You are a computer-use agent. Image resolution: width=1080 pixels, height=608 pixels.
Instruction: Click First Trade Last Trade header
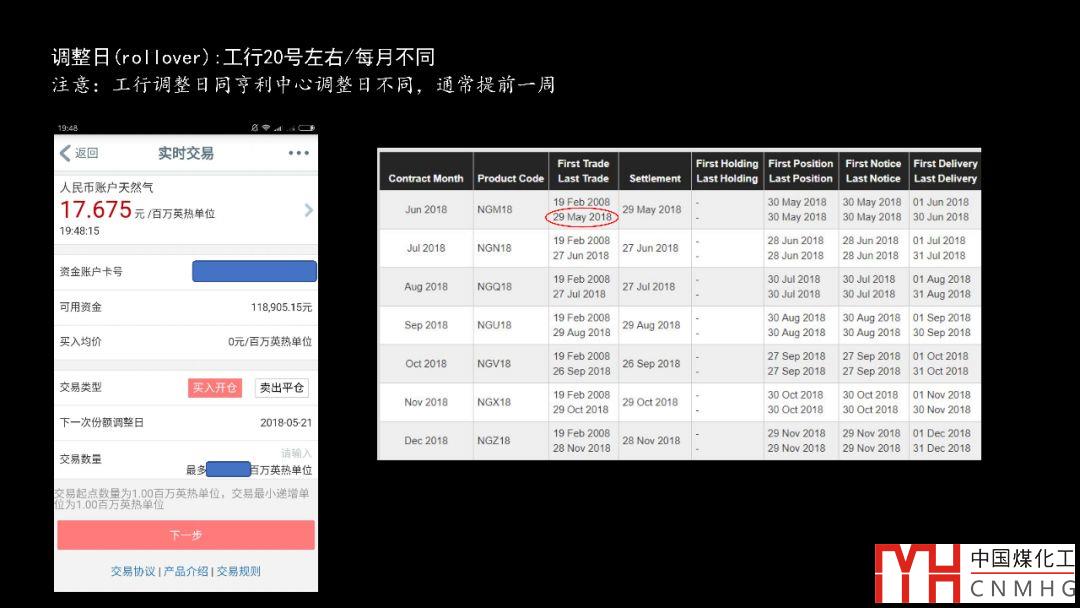point(583,171)
